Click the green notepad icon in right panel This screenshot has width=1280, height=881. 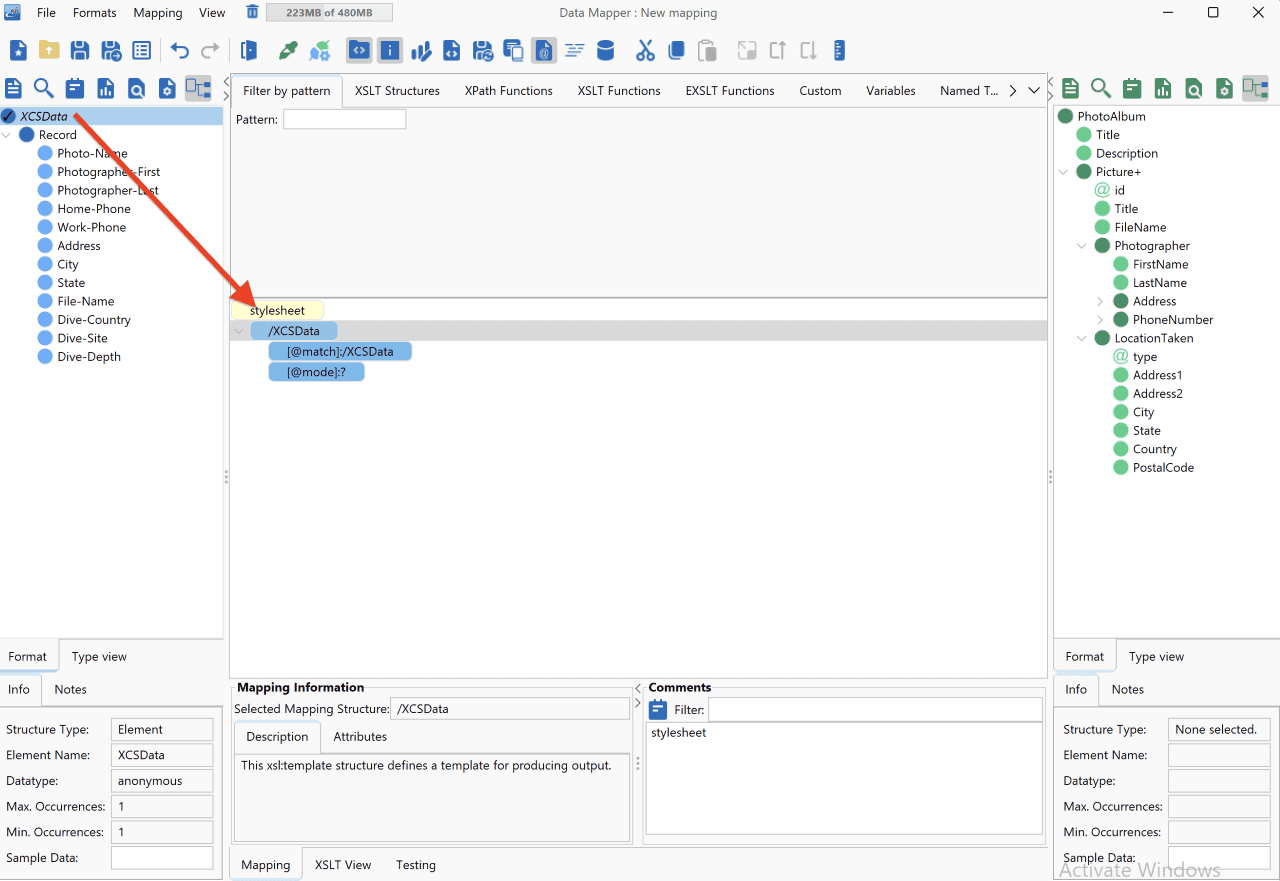[x=1132, y=88]
